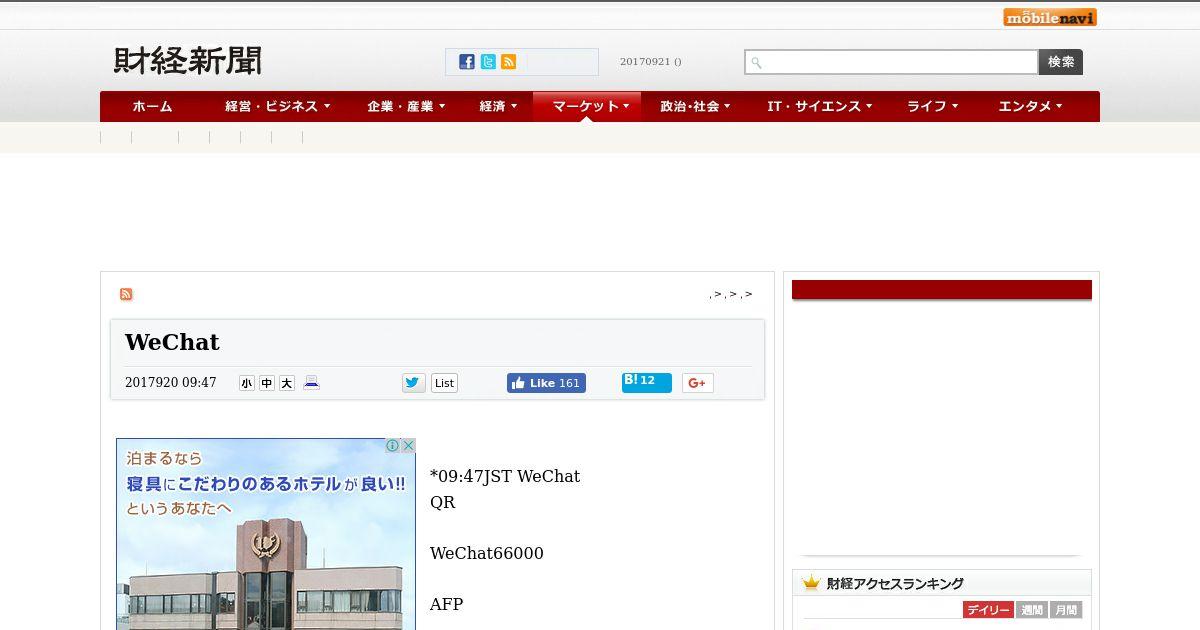Click the header date 20170921
1200x630 pixels.
(x=651, y=62)
